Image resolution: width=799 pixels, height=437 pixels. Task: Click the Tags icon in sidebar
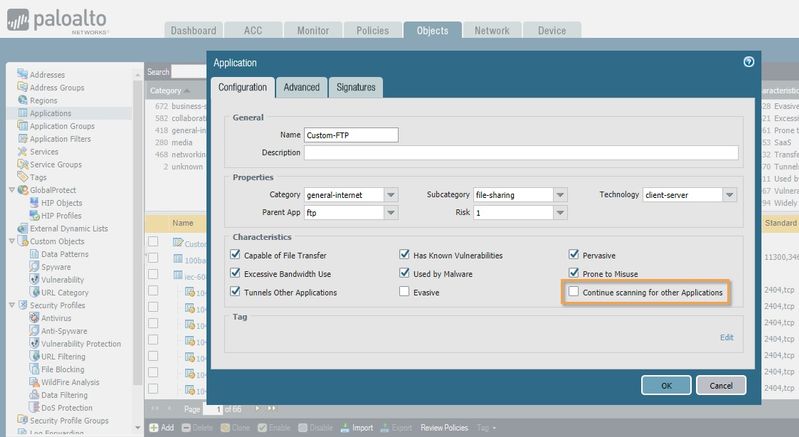click(22, 177)
